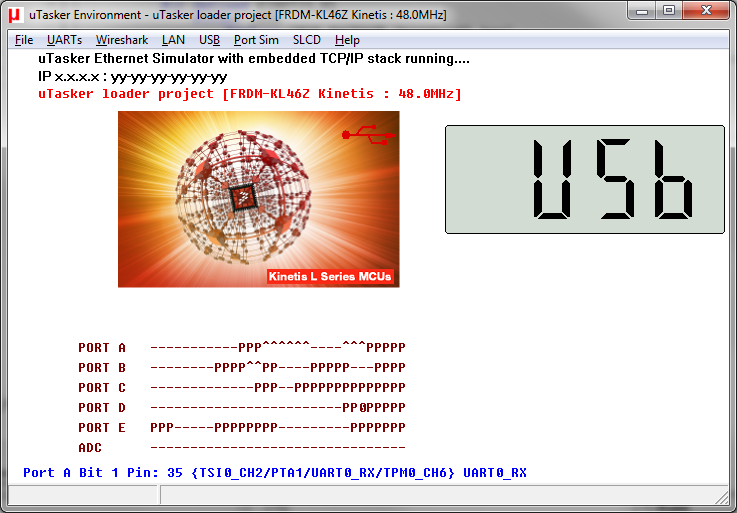The width and height of the screenshot is (737, 513).
Task: Click the red USB symbol on board image
Action: pos(368,134)
